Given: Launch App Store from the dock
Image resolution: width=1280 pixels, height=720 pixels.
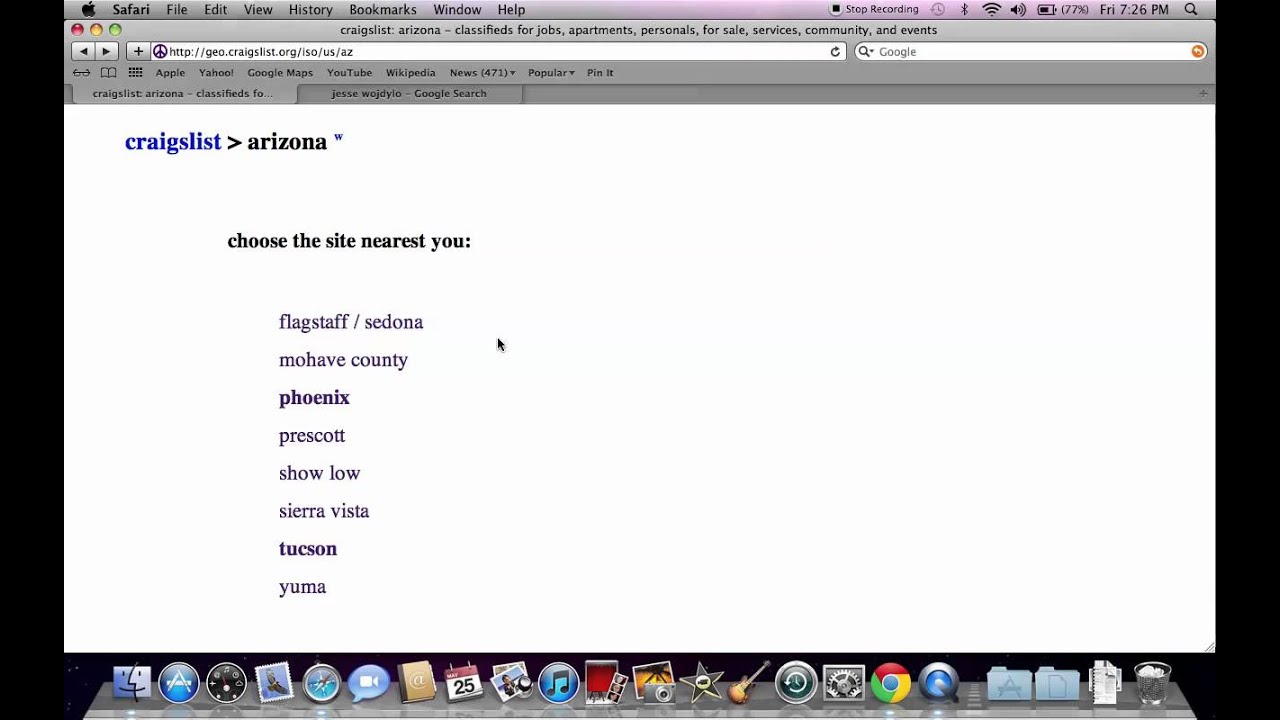Looking at the screenshot, I should coord(179,683).
